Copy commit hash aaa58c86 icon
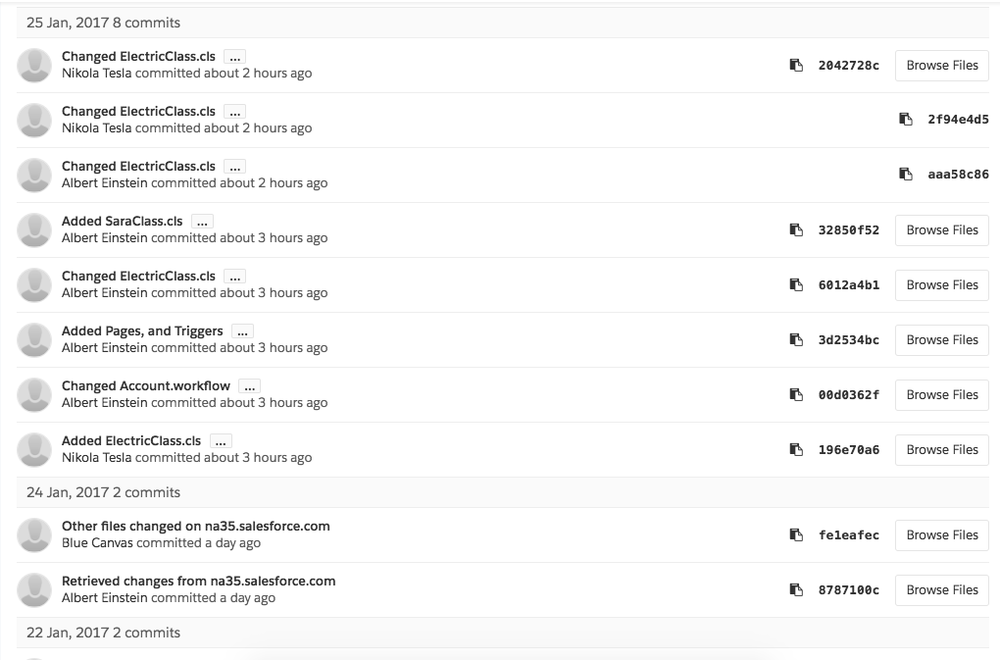Viewport: 1000px width, 660px height. (x=906, y=174)
